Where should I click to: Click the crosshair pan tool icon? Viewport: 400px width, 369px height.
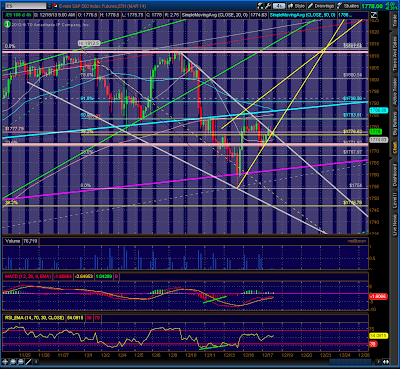pos(5,362)
